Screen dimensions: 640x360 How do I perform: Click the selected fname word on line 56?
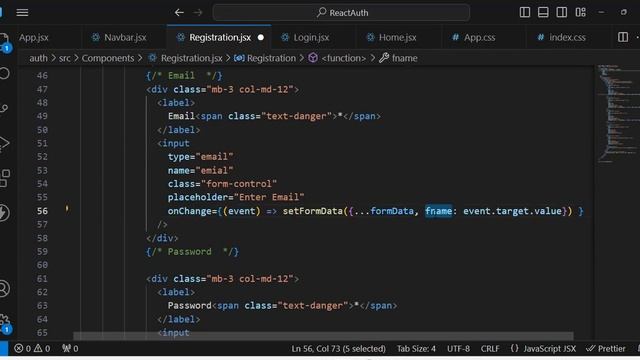pos(438,211)
